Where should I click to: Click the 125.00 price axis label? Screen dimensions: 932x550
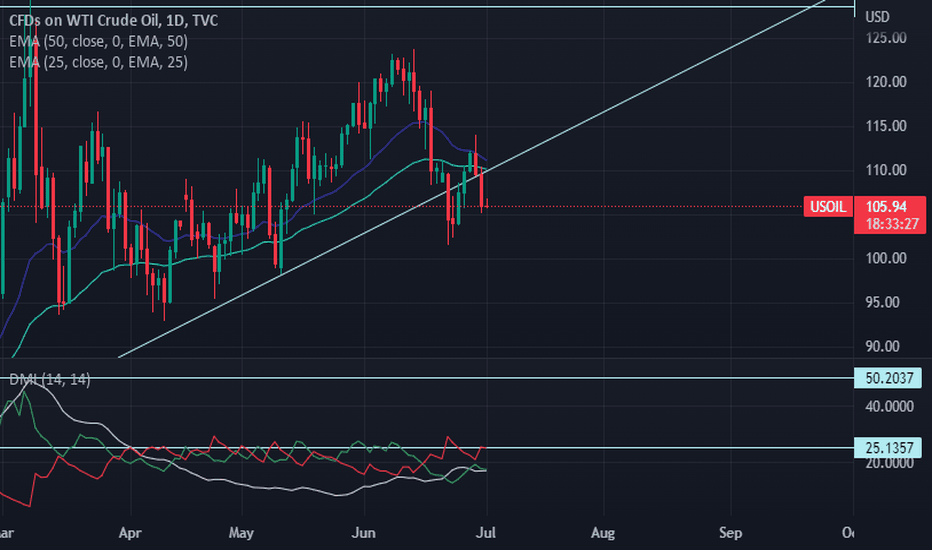click(x=886, y=38)
